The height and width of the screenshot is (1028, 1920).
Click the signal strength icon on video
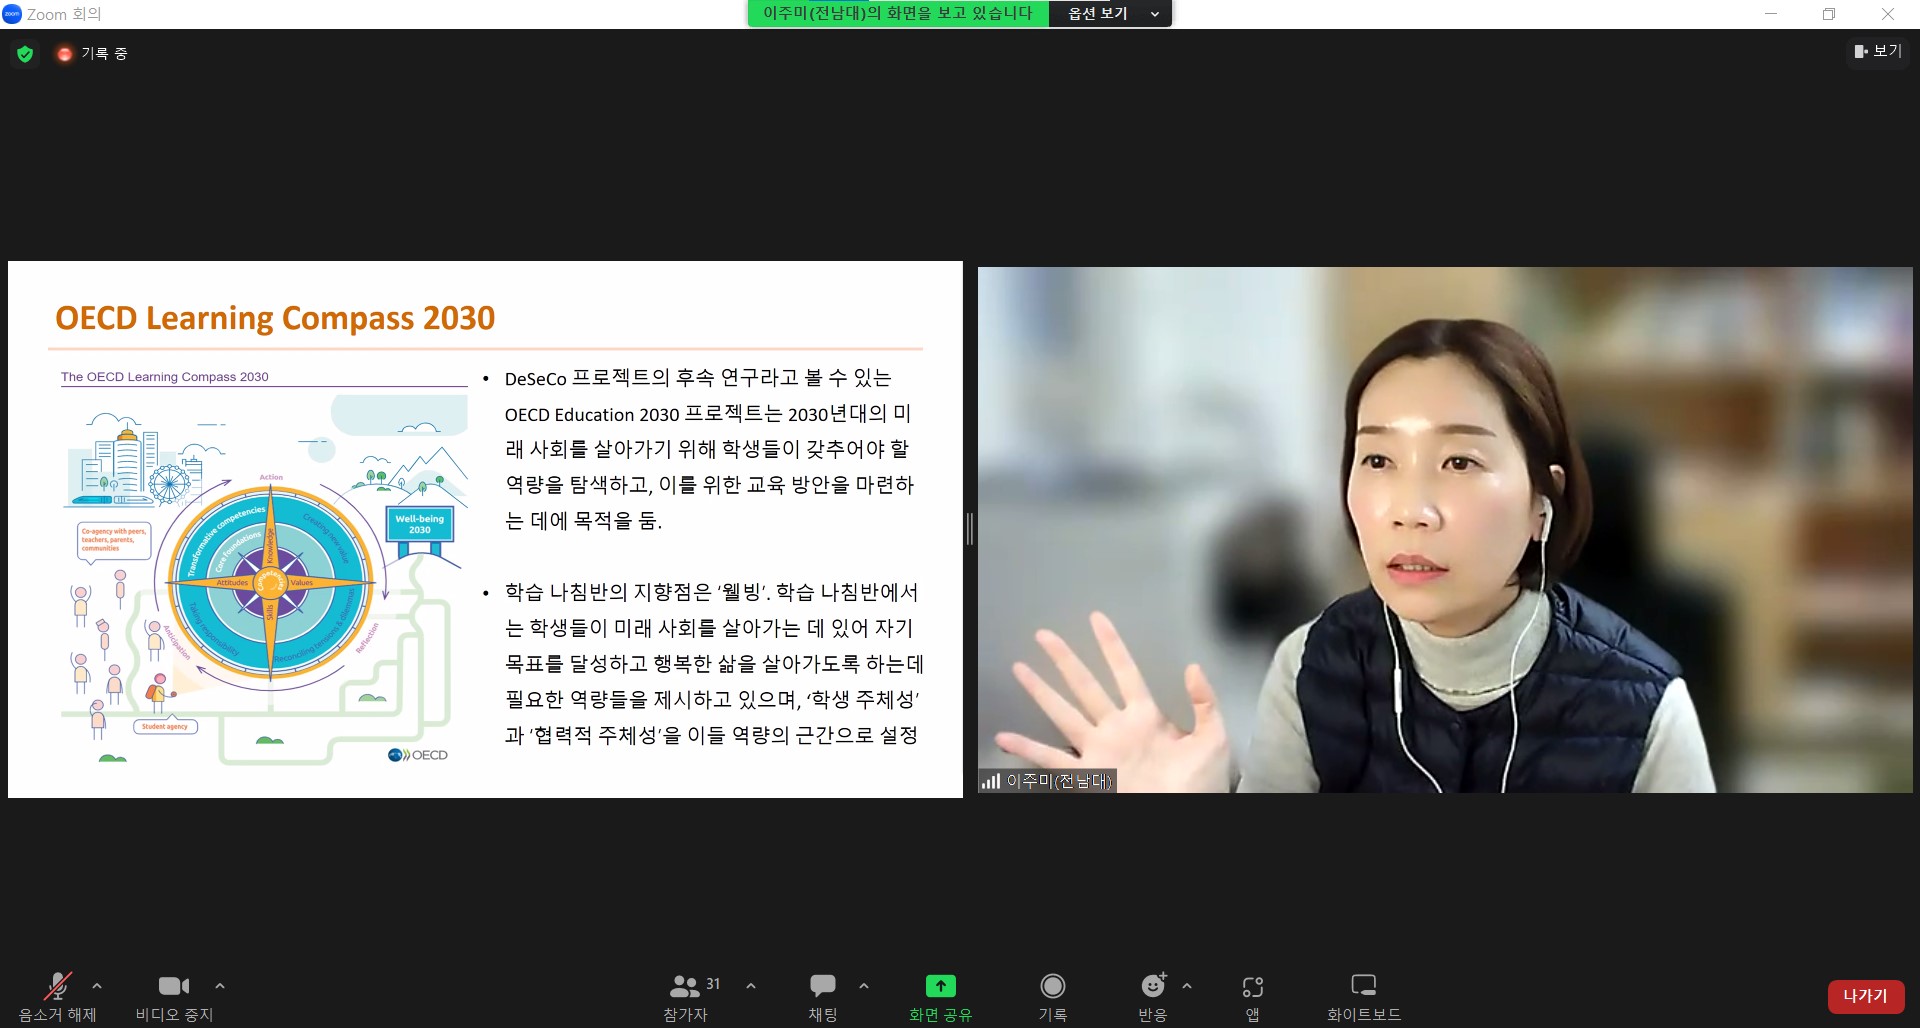[x=991, y=781]
